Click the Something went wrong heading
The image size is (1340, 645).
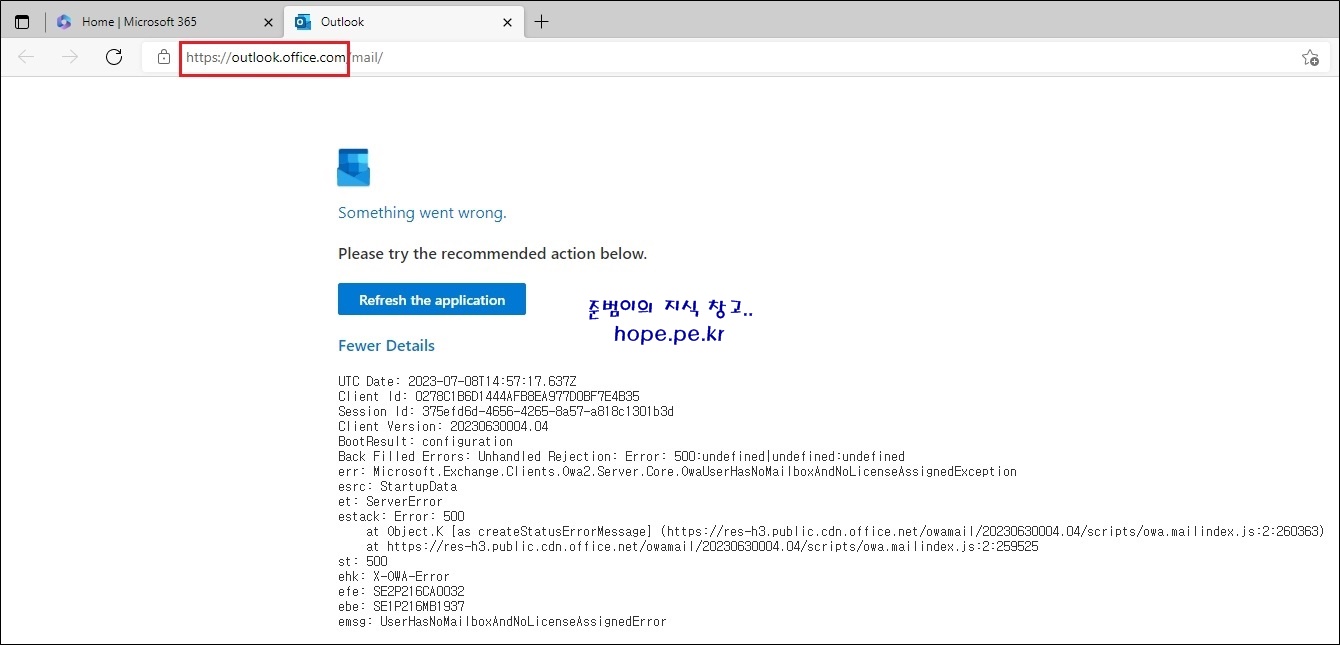point(422,213)
